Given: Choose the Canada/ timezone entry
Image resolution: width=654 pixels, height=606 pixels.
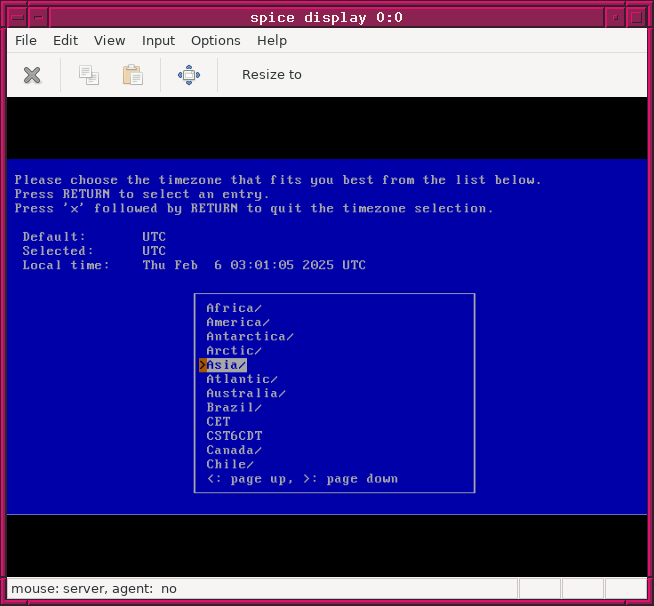Looking at the screenshot, I should point(234,450).
